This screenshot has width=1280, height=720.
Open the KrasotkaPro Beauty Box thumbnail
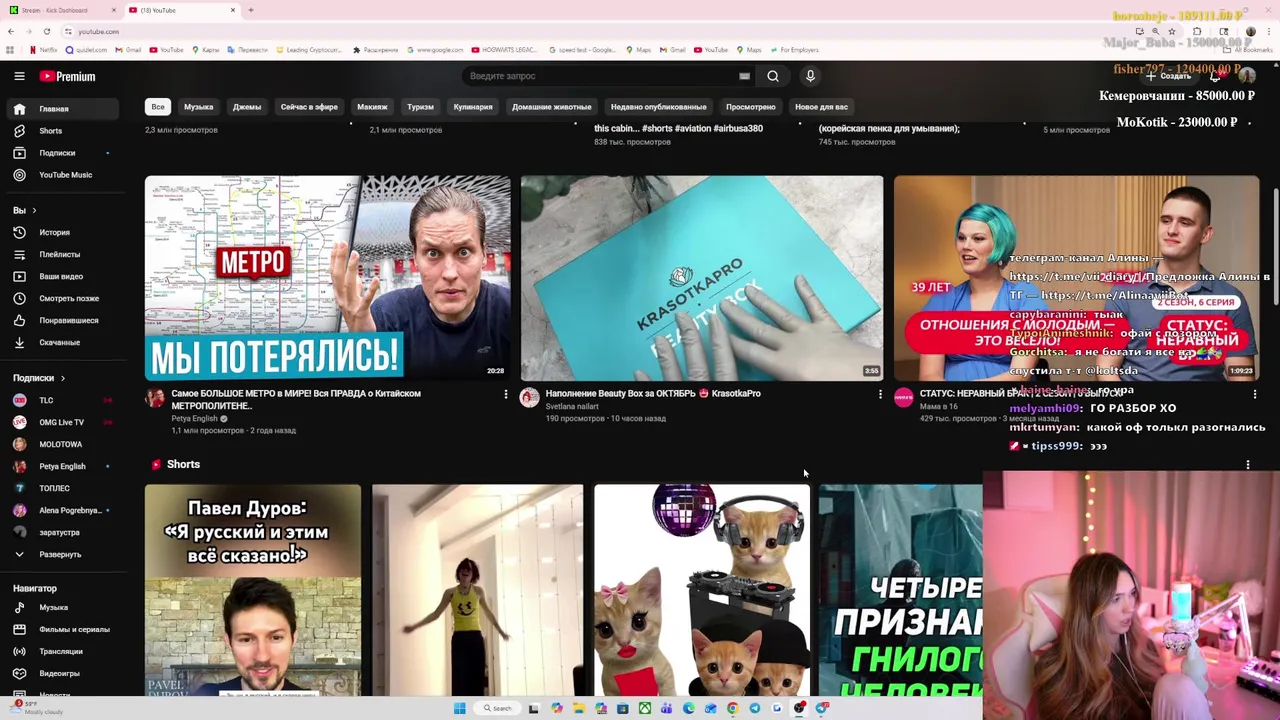coord(702,278)
